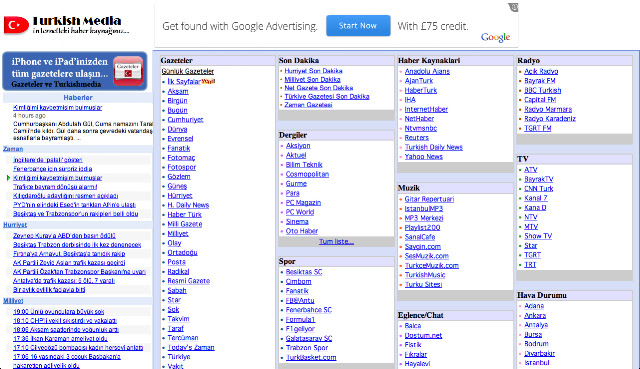
Task: Open the Reuters news source link
Action: tap(417, 138)
